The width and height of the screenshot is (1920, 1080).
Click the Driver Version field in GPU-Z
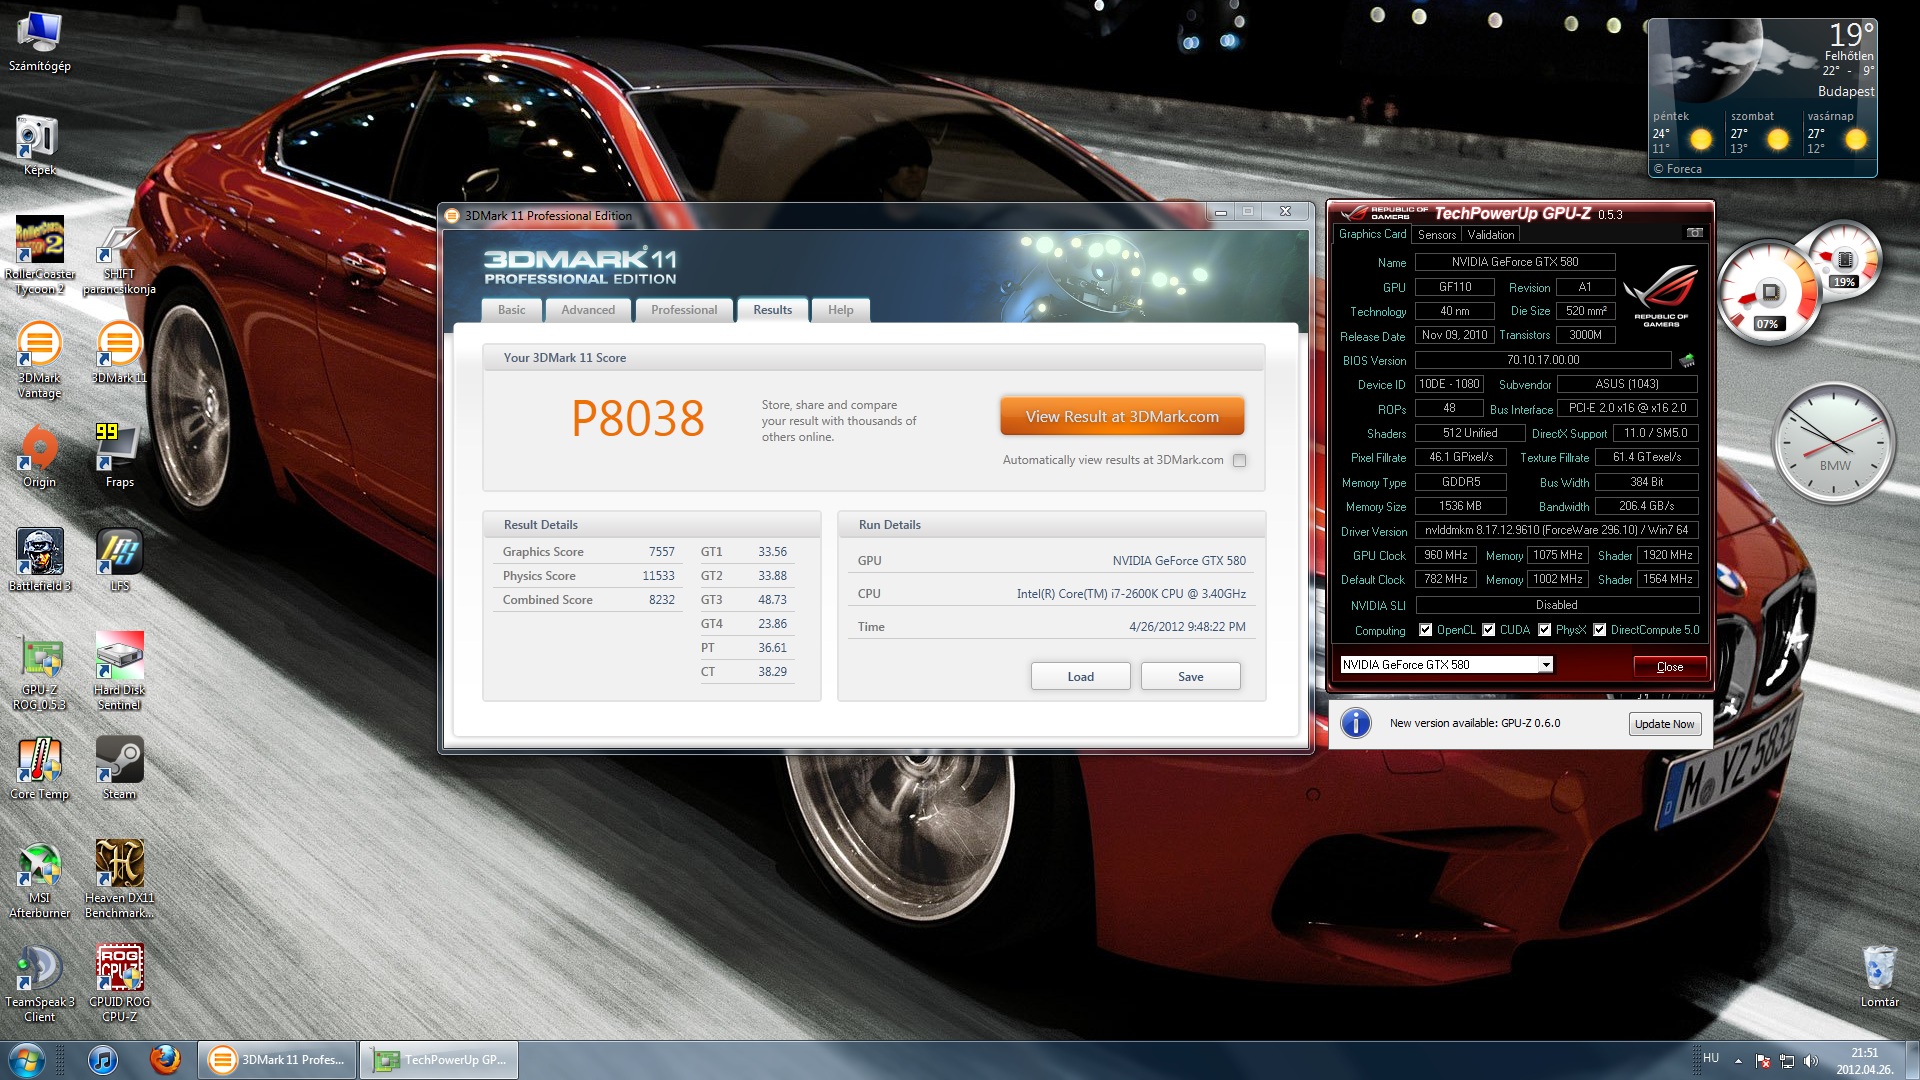pyautogui.click(x=1556, y=531)
